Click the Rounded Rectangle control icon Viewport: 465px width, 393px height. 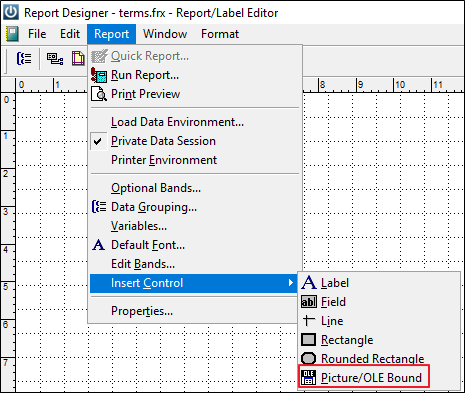[x=308, y=358]
